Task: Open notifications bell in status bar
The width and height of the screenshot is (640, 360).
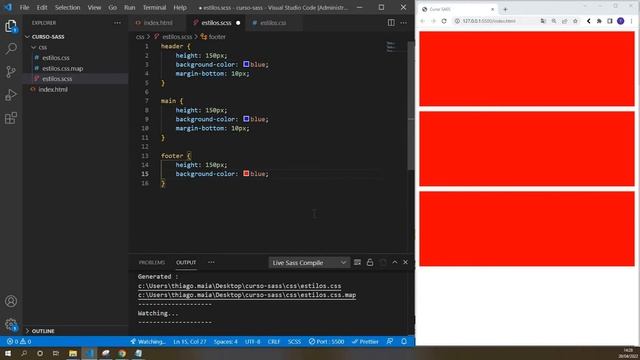Action: [404, 342]
